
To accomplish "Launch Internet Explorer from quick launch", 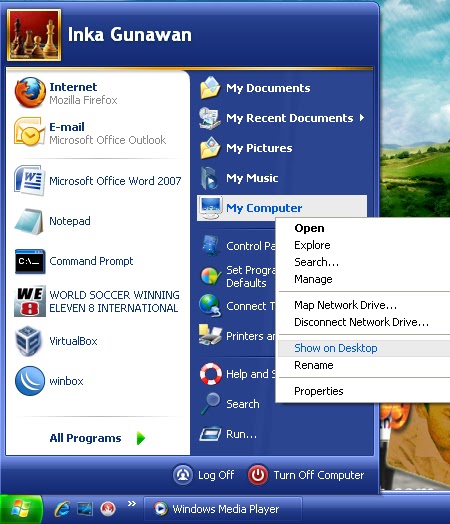I will (62, 509).
